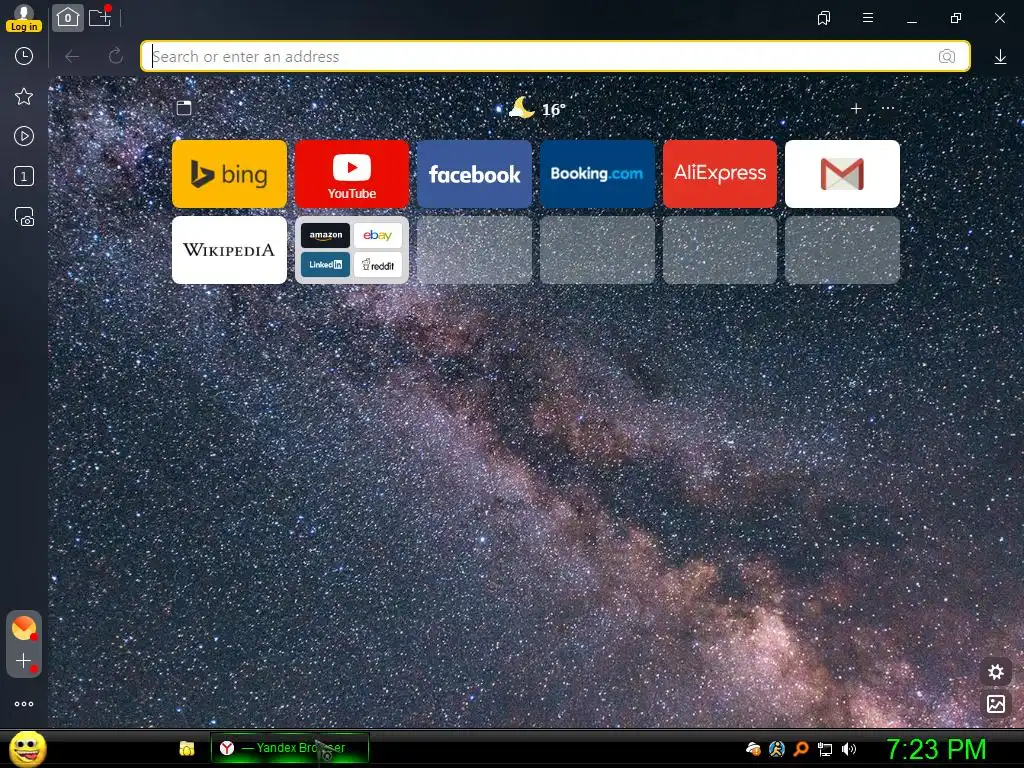This screenshot has height=768, width=1024.
Task: Open downloads arrow icon
Action: tap(1000, 57)
